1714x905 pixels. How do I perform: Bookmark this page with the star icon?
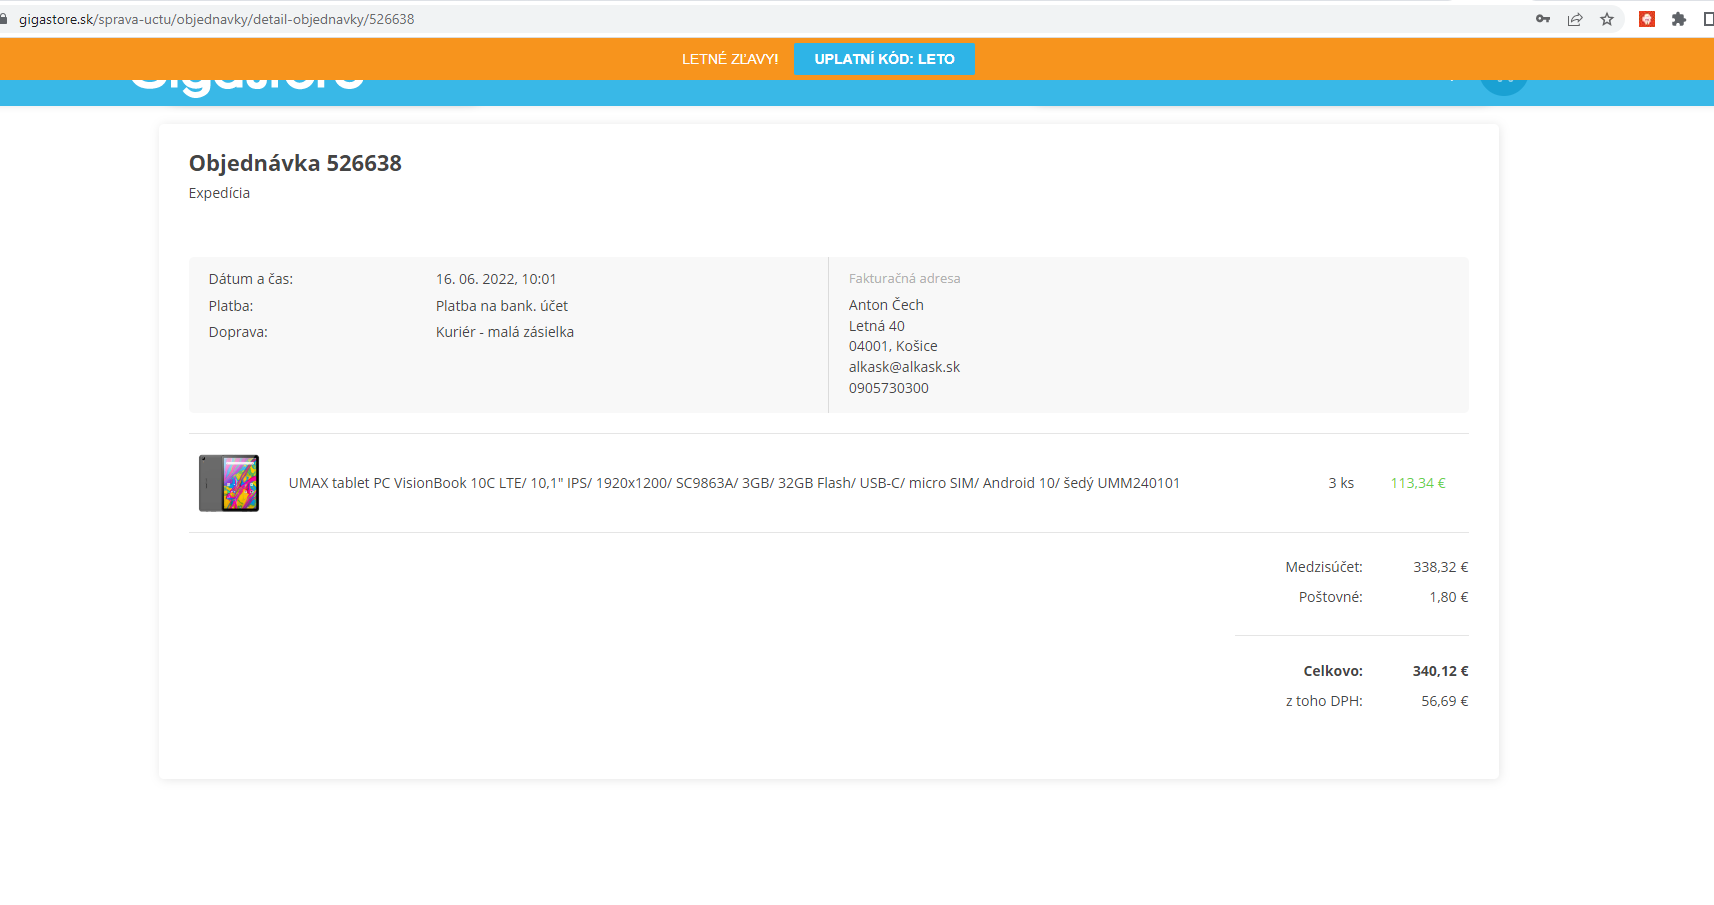pyautogui.click(x=1607, y=19)
